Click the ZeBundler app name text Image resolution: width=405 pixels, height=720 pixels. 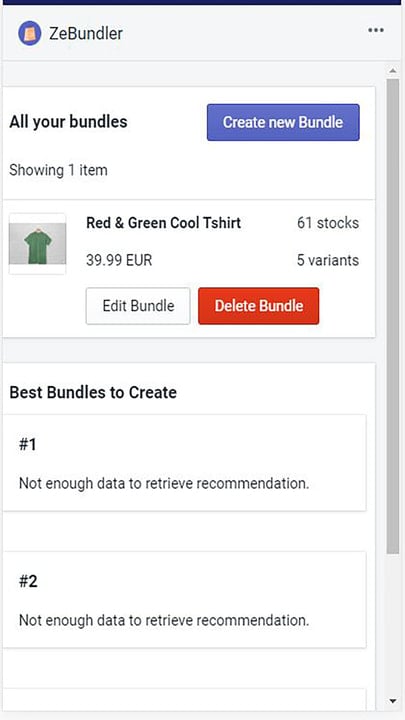[x=86, y=34]
